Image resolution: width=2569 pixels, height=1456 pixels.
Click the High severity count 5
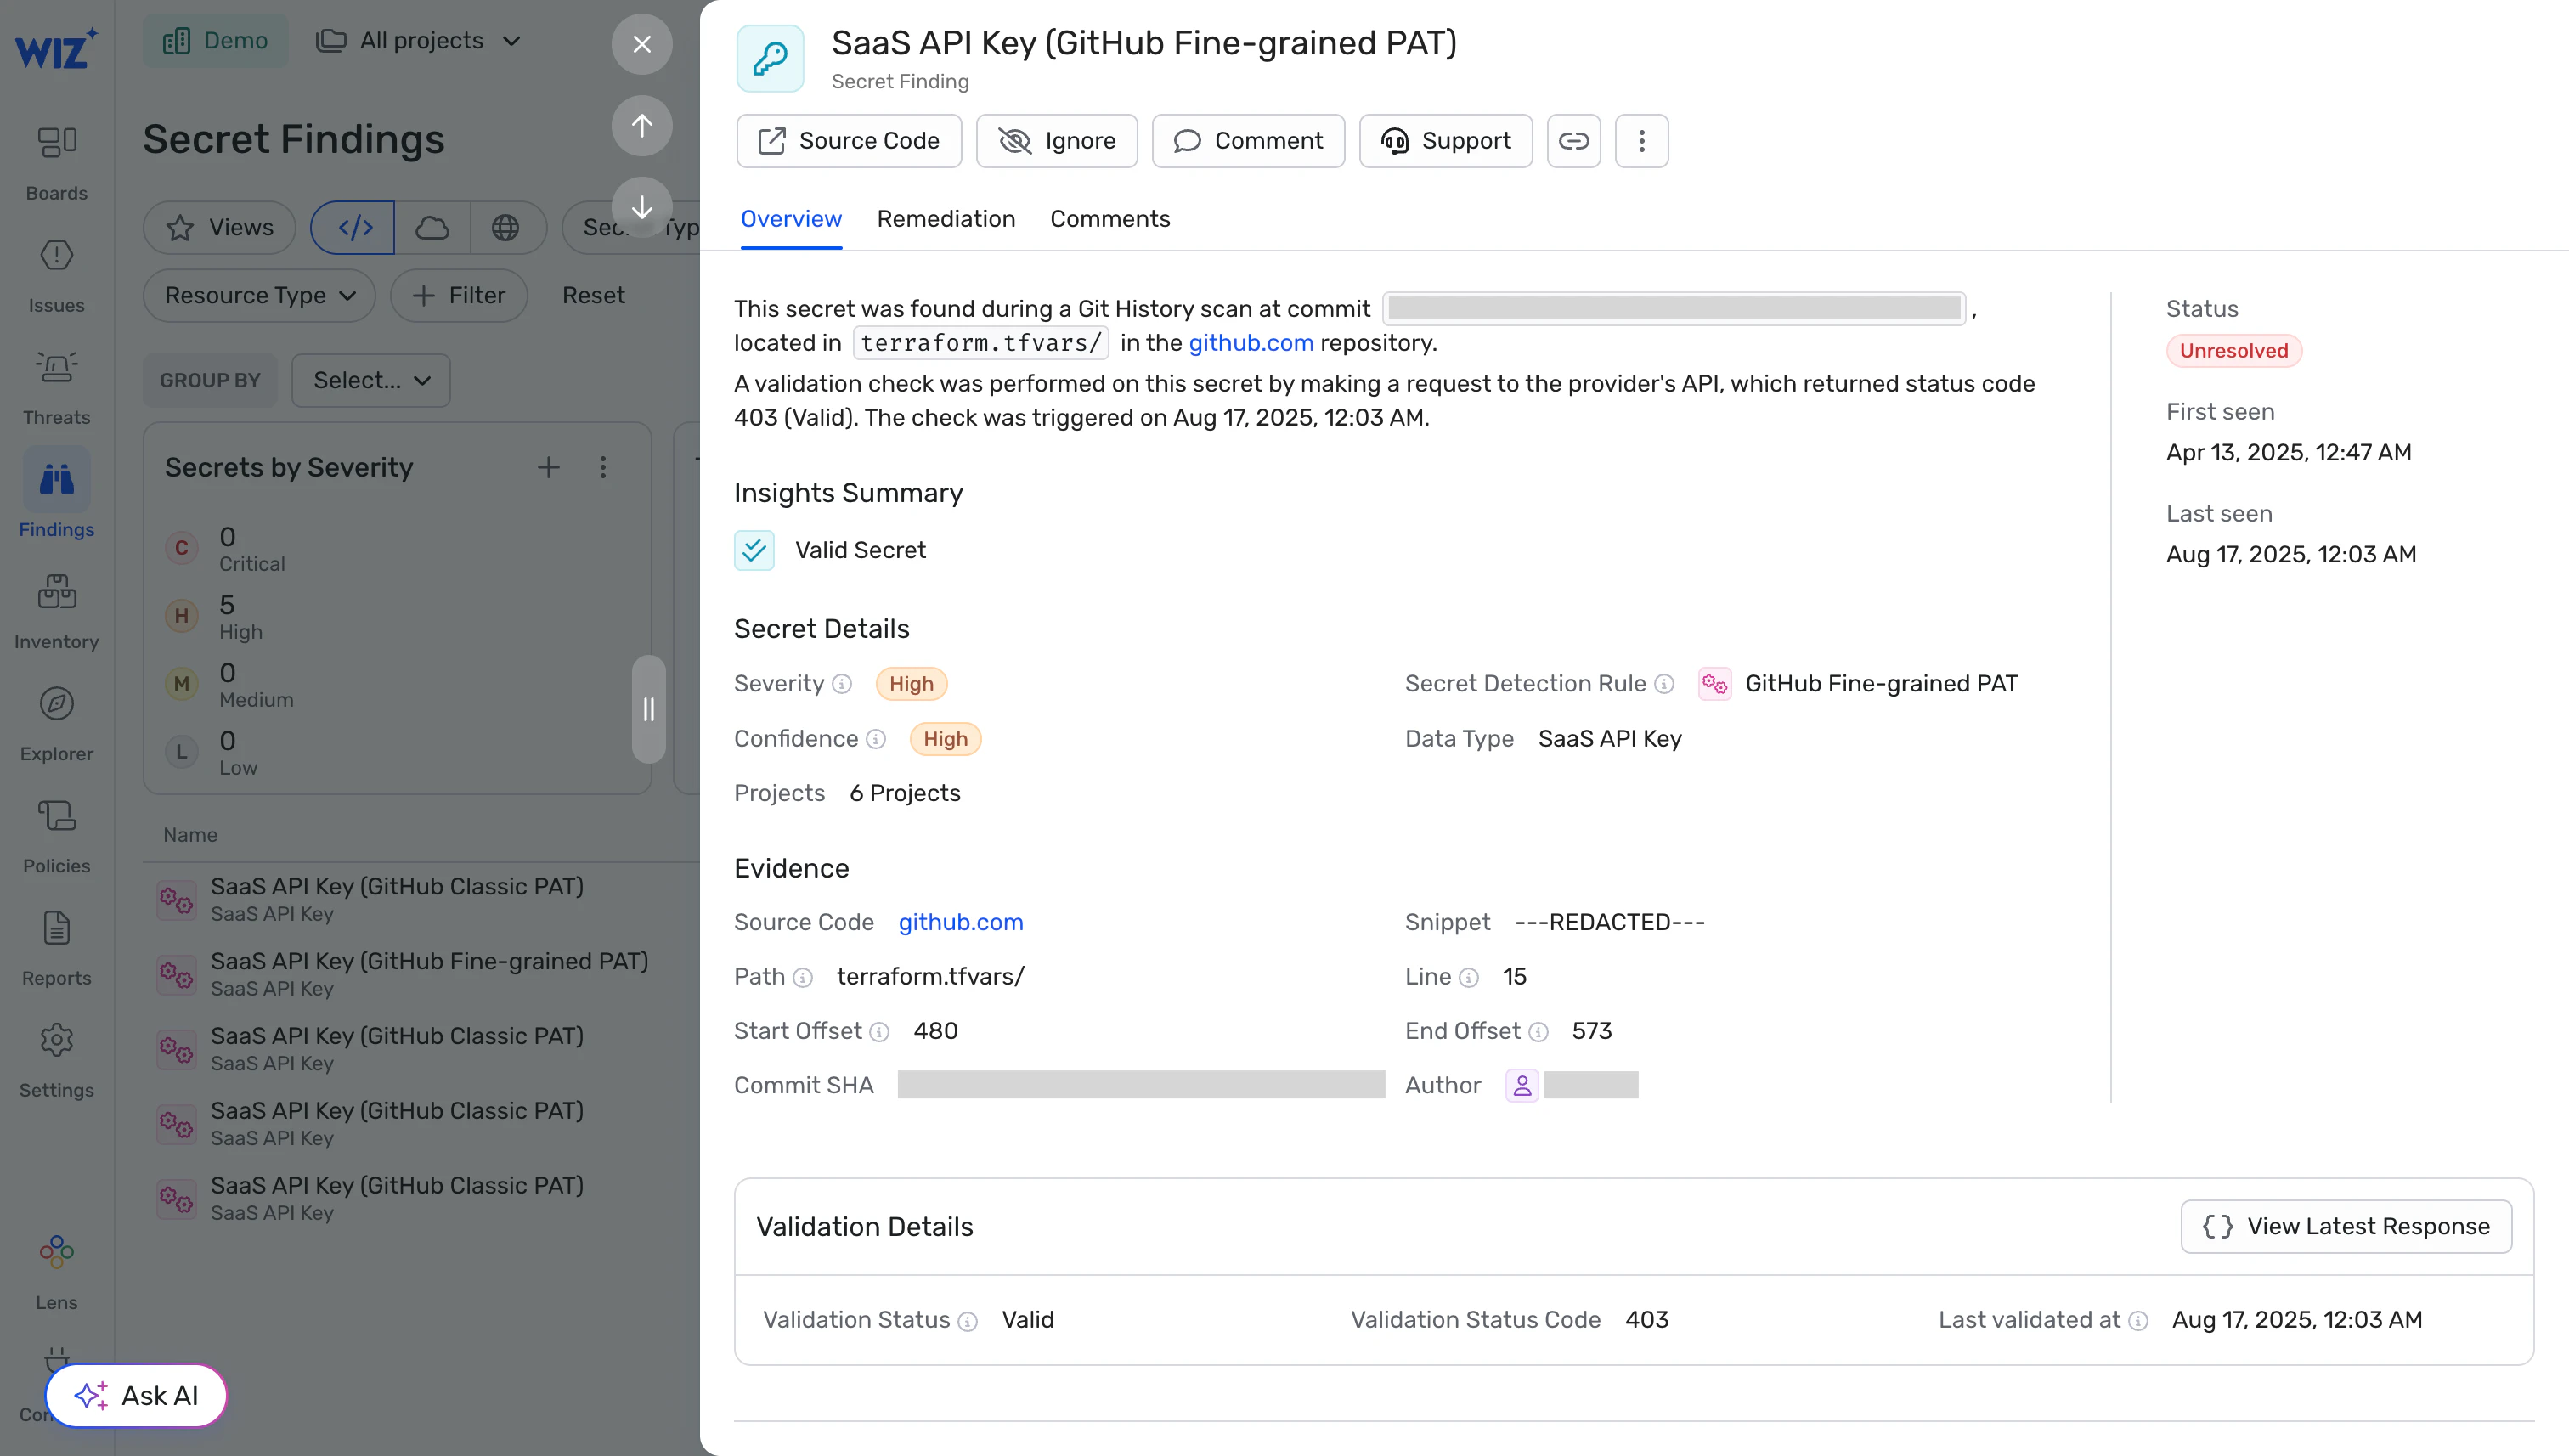[227, 605]
